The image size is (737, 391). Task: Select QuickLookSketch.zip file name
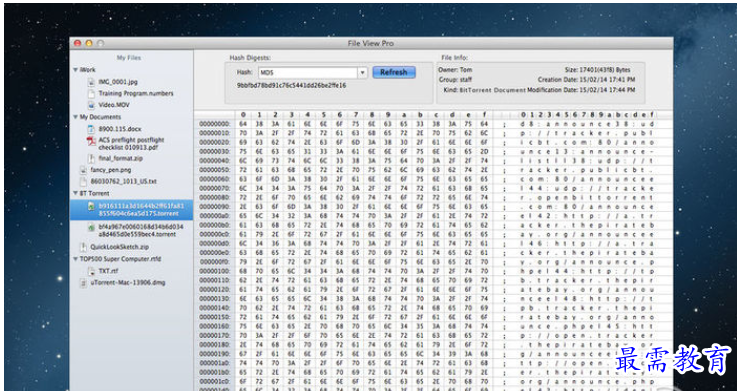(x=119, y=247)
